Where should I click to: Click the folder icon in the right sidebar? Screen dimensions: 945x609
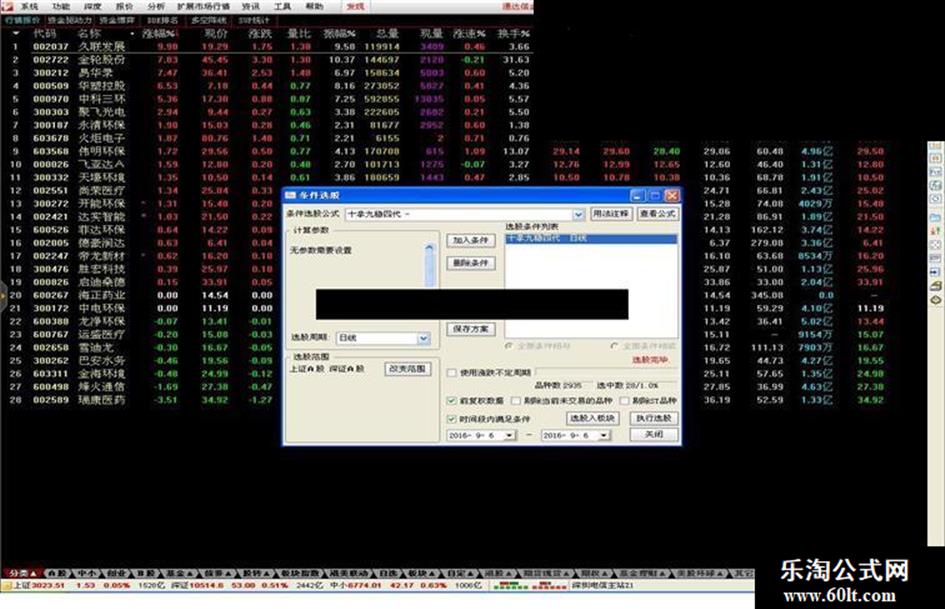(935, 218)
